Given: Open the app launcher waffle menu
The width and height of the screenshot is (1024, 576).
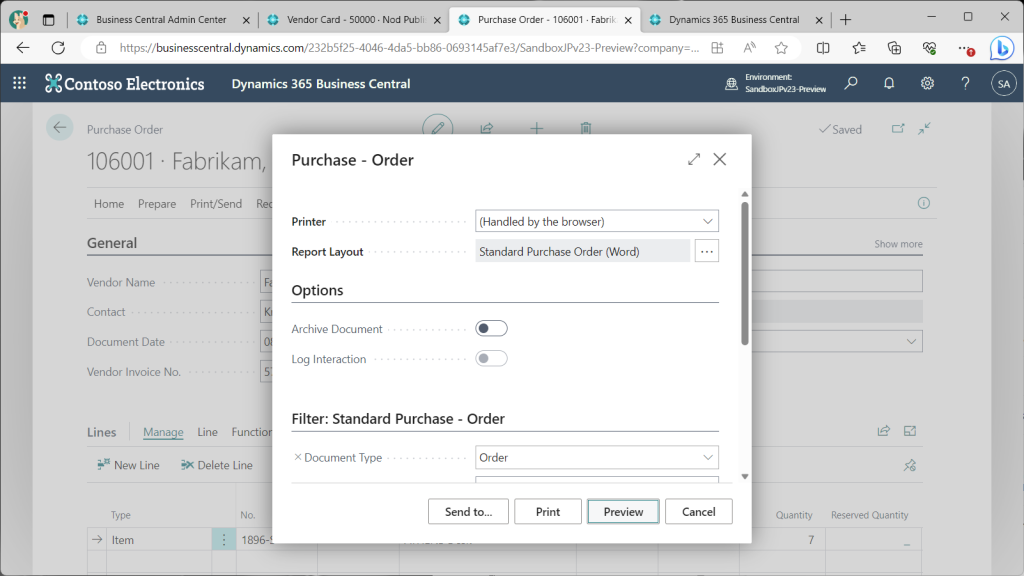Looking at the screenshot, I should click(x=20, y=83).
